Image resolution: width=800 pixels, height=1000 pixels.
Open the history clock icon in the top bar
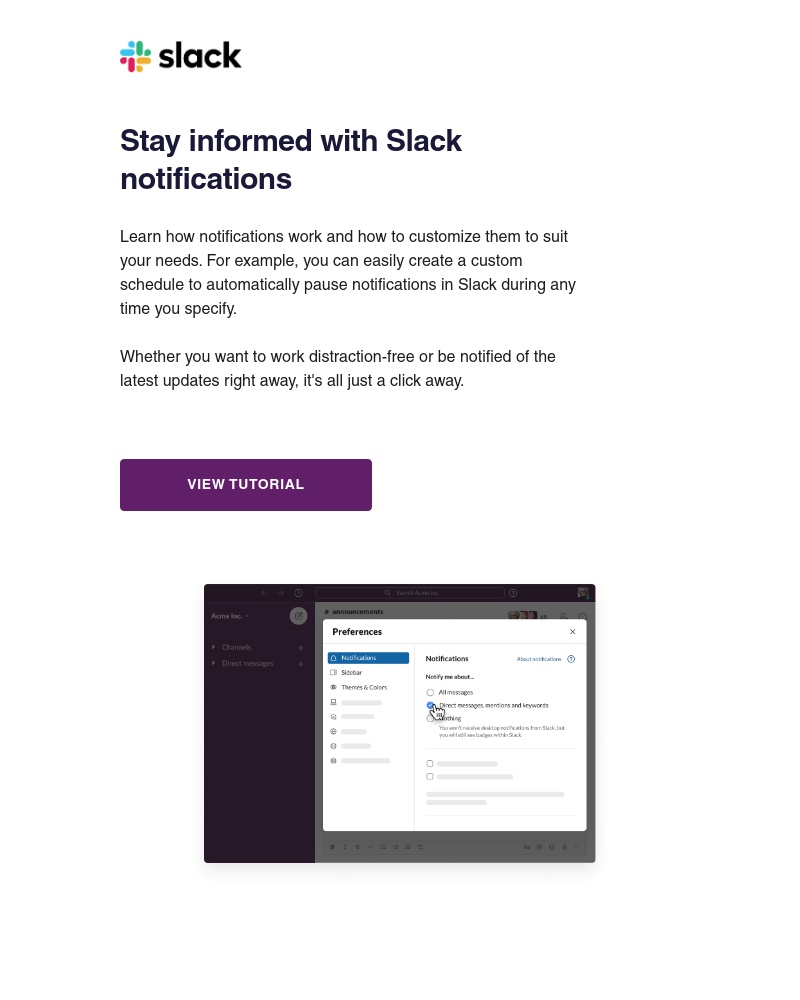[x=296, y=593]
